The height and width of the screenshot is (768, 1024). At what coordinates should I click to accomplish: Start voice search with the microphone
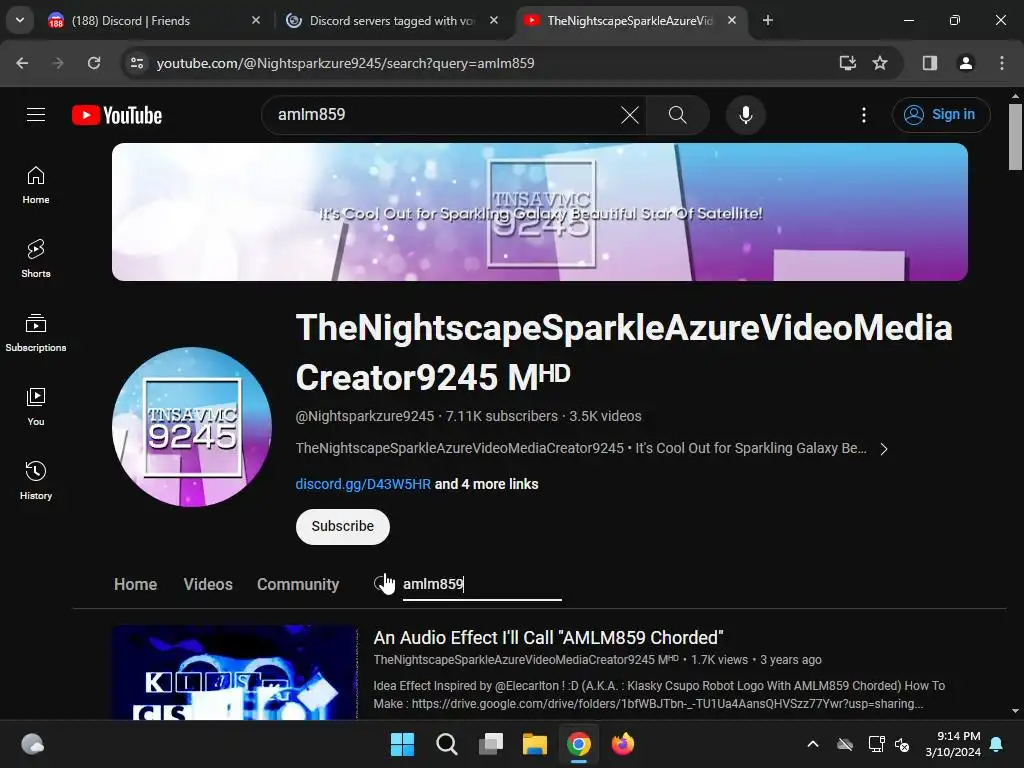(745, 115)
